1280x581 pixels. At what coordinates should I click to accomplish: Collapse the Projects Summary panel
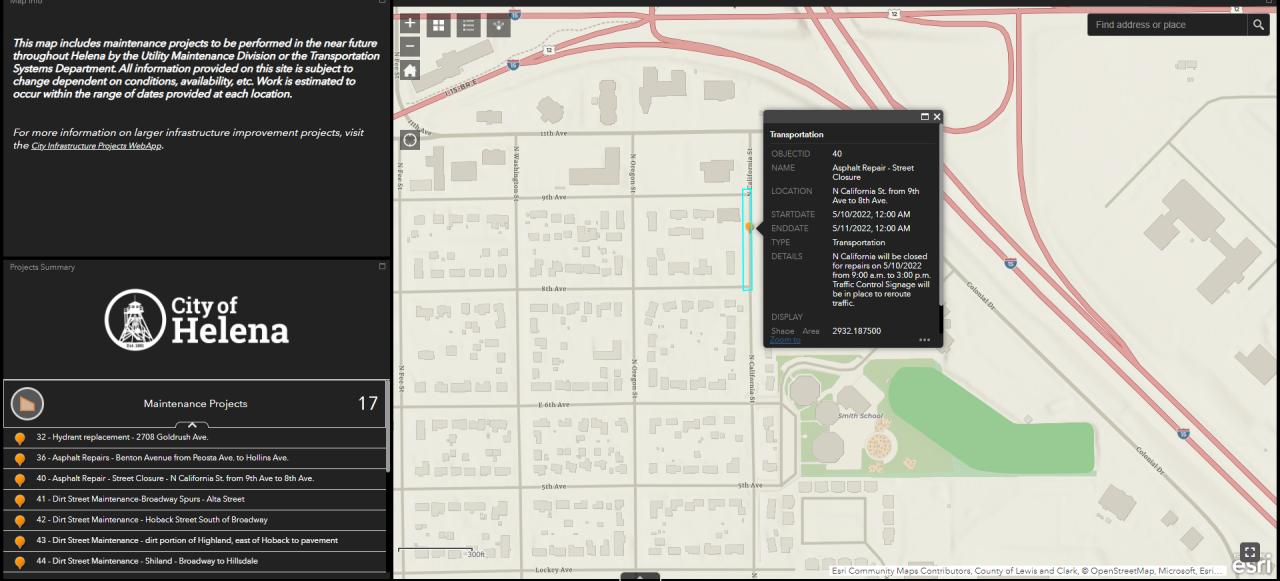click(x=381, y=266)
